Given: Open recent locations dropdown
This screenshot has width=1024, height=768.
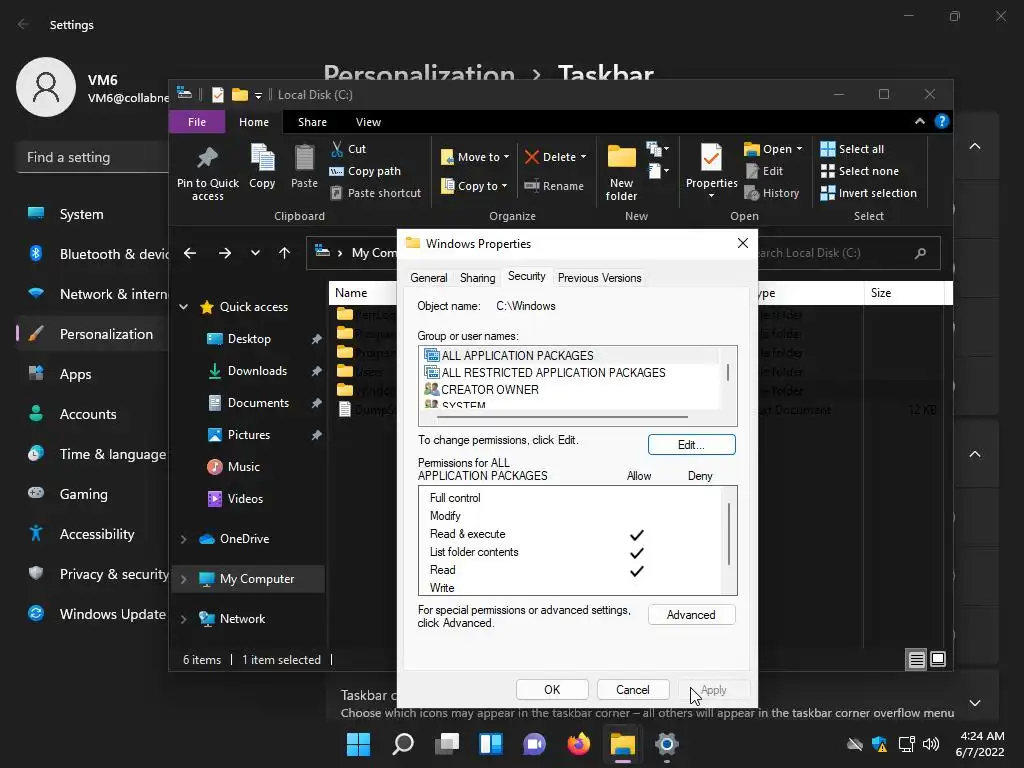Looking at the screenshot, I should point(255,253).
